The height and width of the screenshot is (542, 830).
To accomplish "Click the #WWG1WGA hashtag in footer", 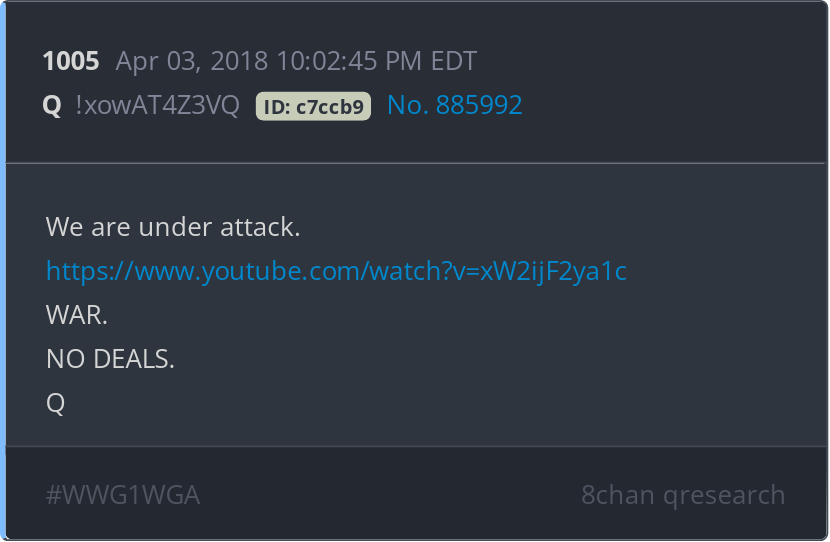I will tap(123, 495).
